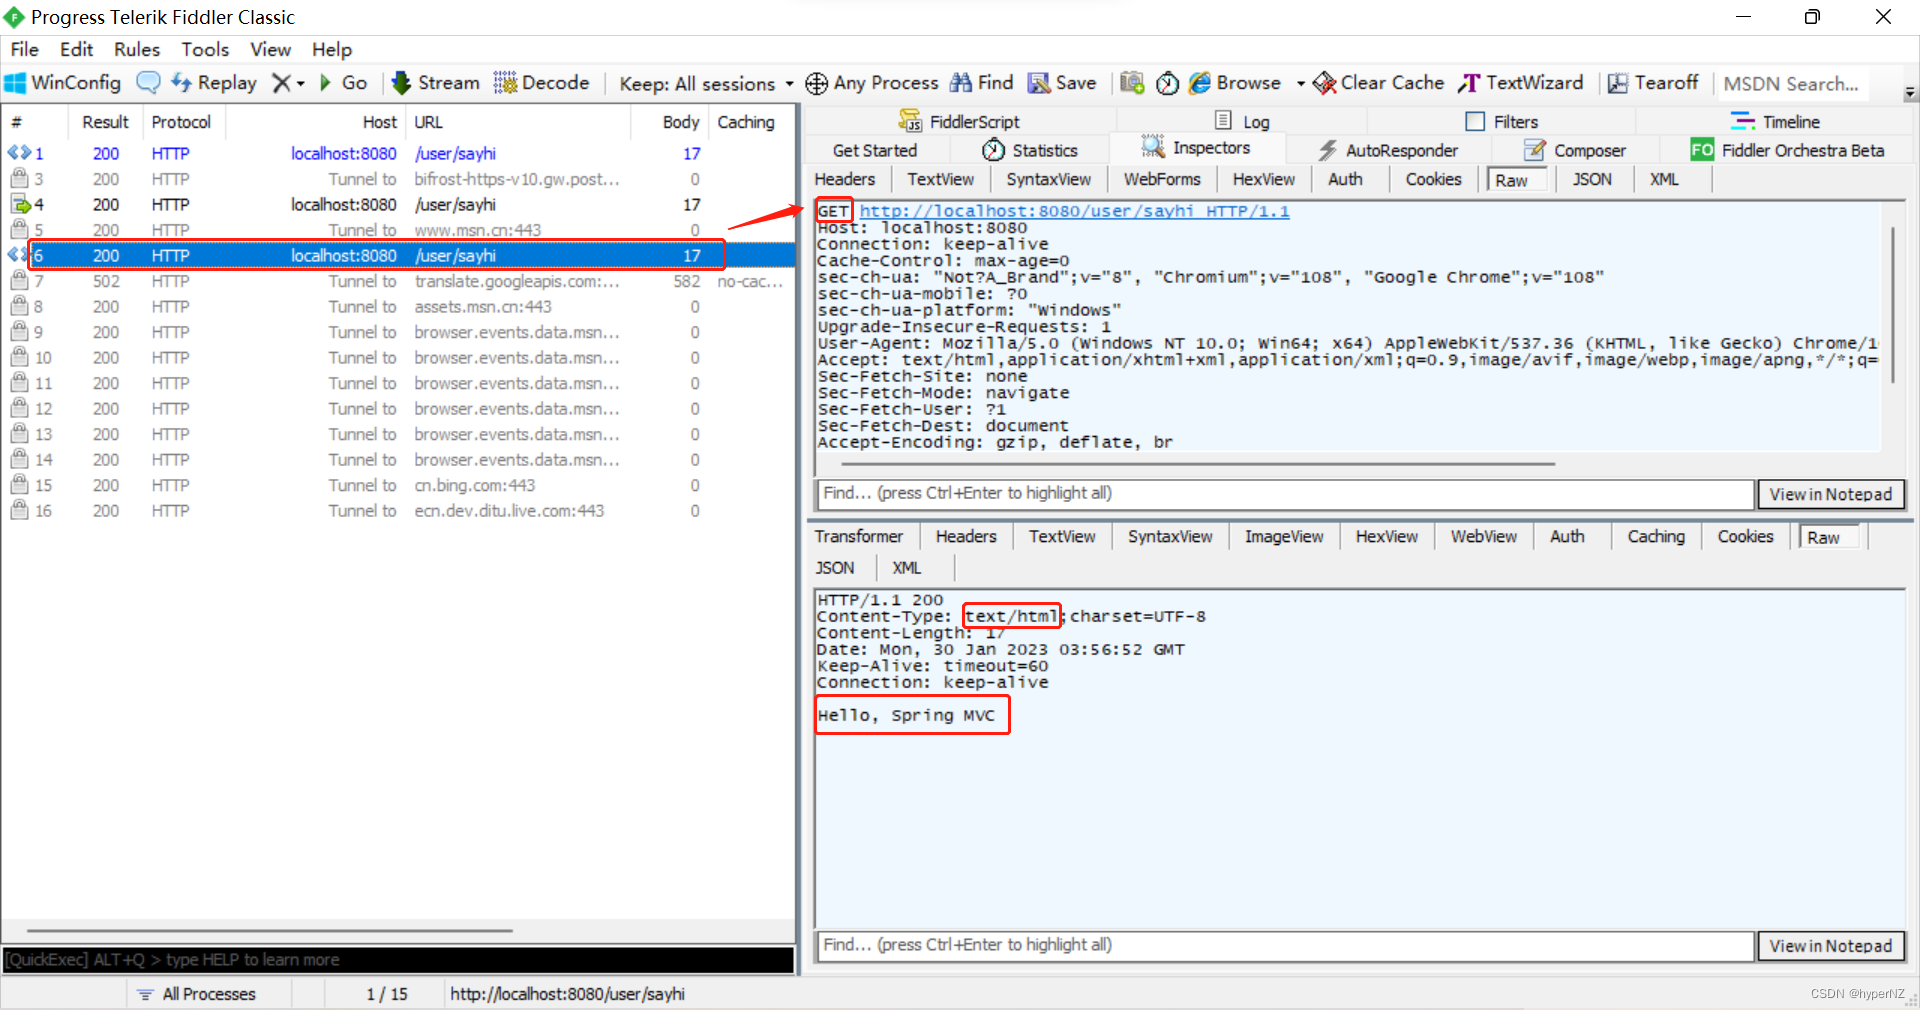Click View in Notepad for response

[x=1831, y=946]
